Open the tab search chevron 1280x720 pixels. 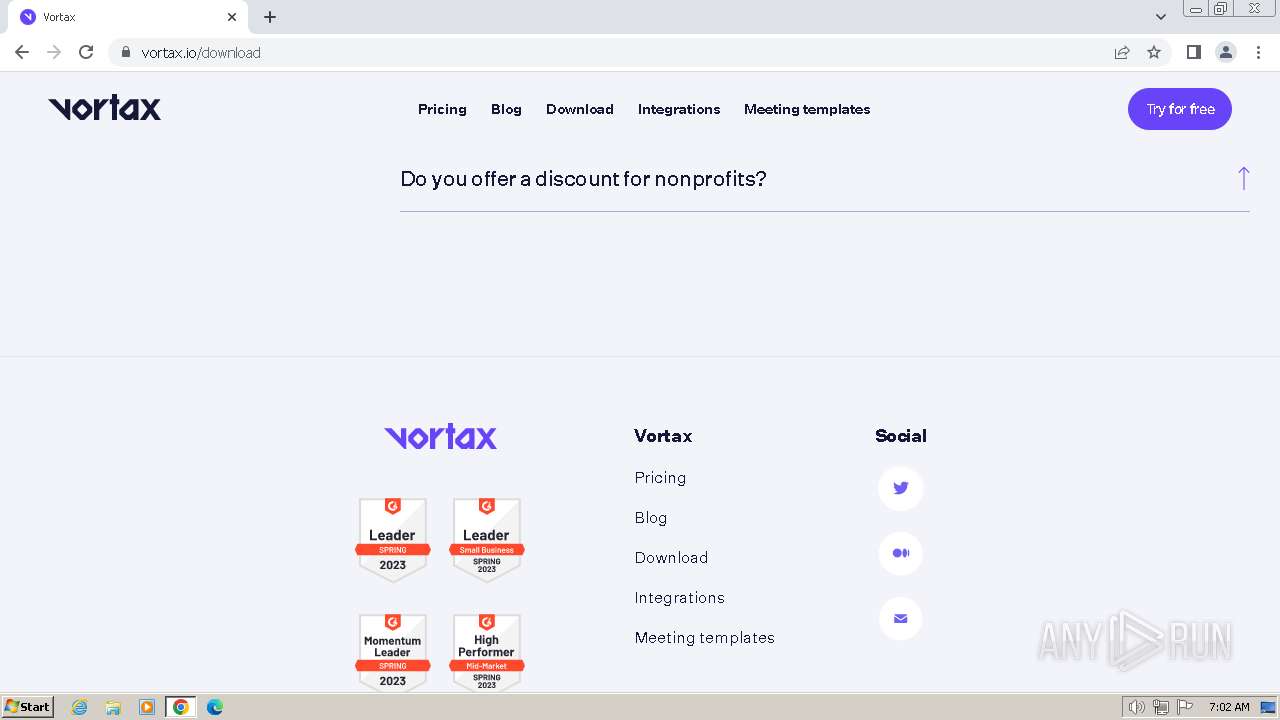point(1161,17)
